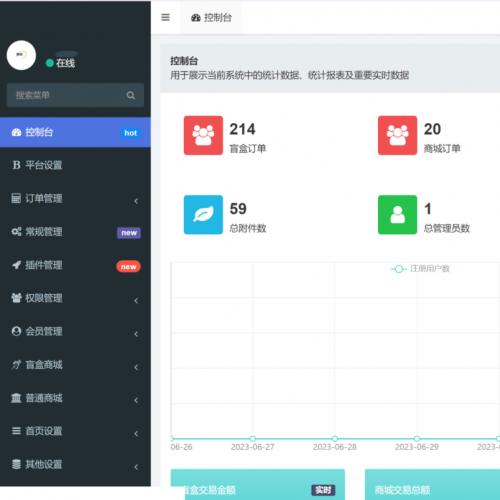
Task: Click the blue leaf 总附件数 icon
Action: [203, 215]
